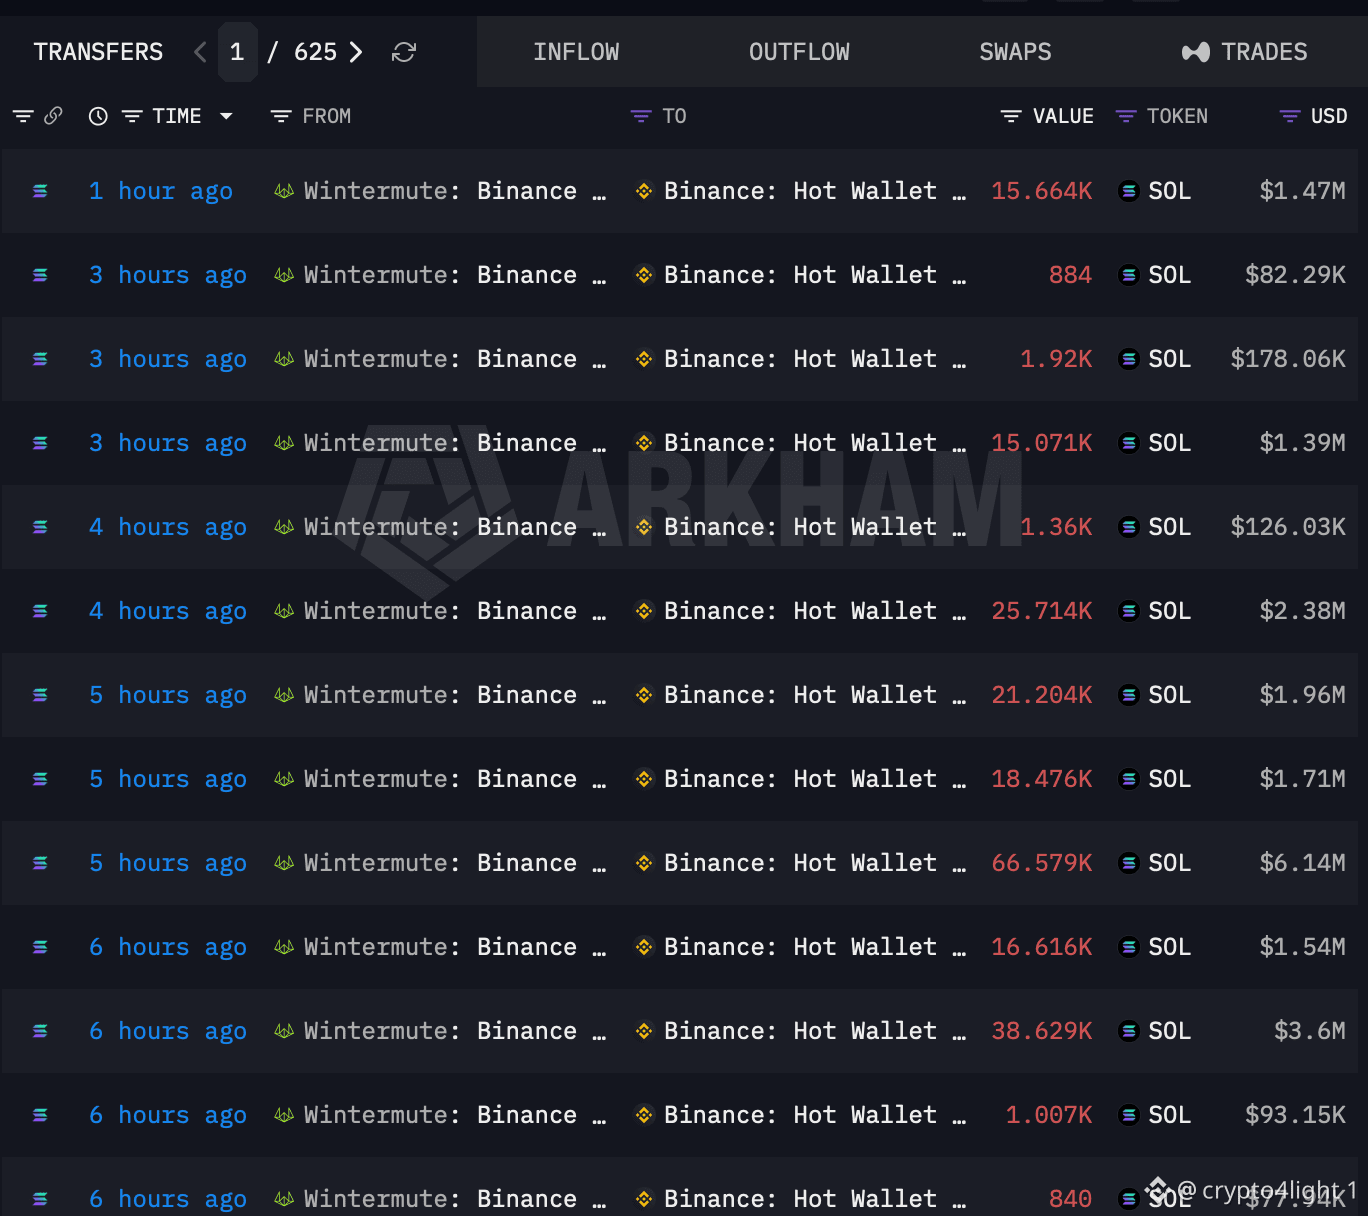Go to the previous transfers page
The width and height of the screenshot is (1368, 1216).
[x=200, y=52]
